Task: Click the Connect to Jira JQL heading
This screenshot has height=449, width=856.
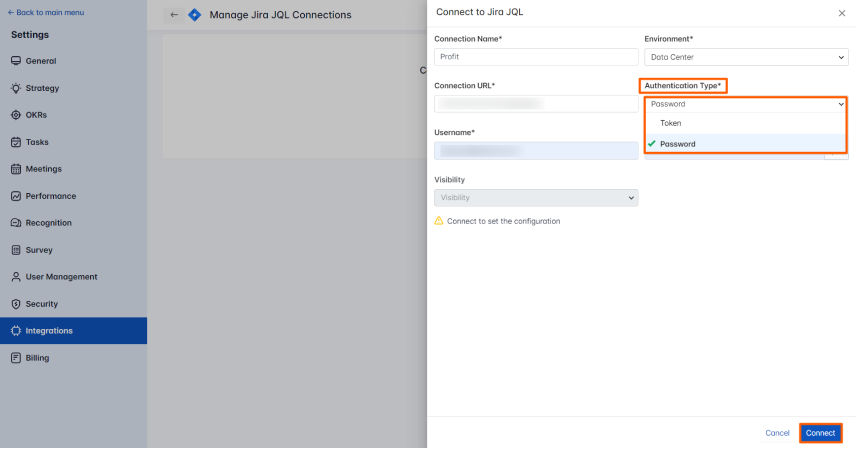Action: point(479,12)
